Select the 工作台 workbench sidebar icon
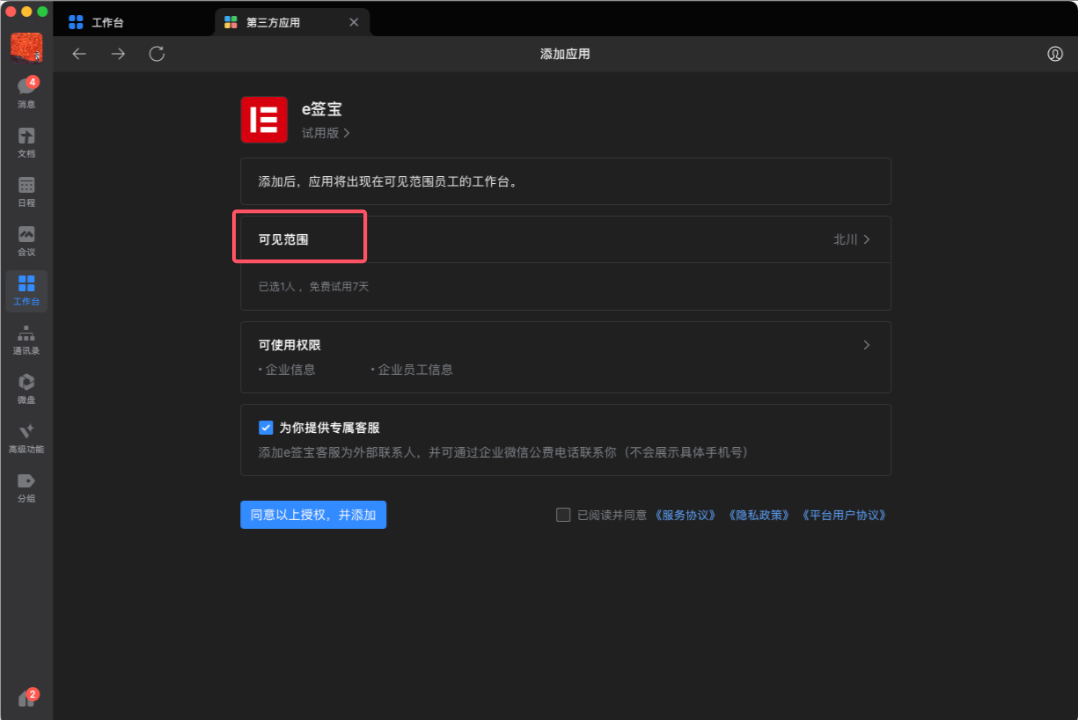The image size is (1078, 720). click(26, 290)
